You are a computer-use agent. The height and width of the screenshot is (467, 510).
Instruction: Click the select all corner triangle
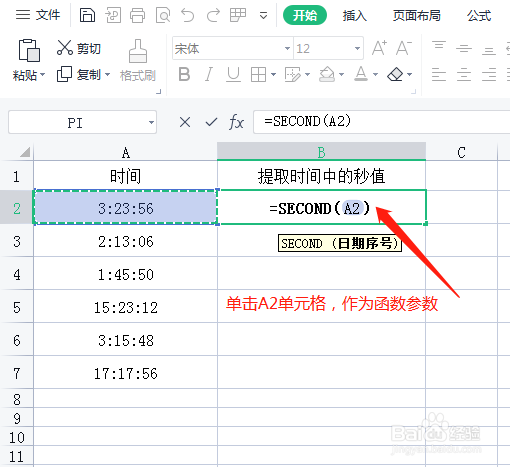click(25, 152)
